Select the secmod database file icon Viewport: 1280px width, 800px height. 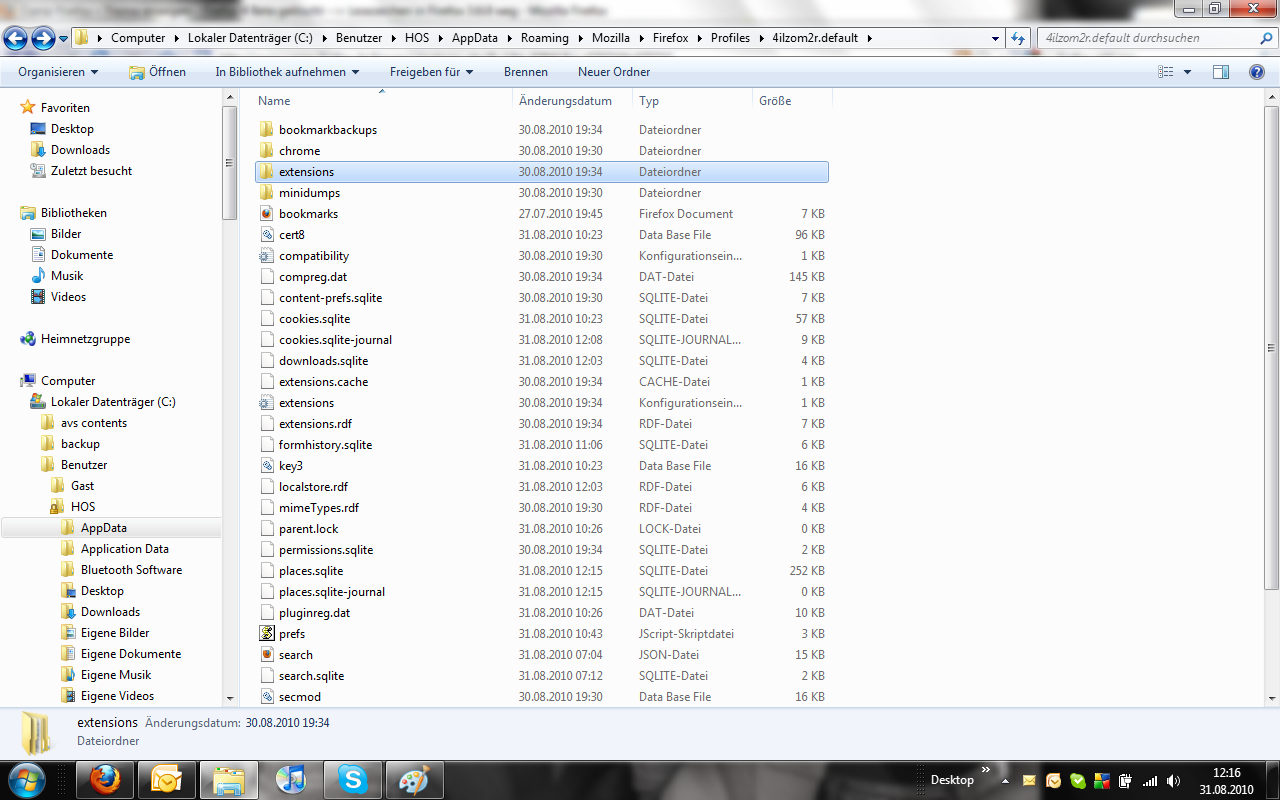point(266,697)
